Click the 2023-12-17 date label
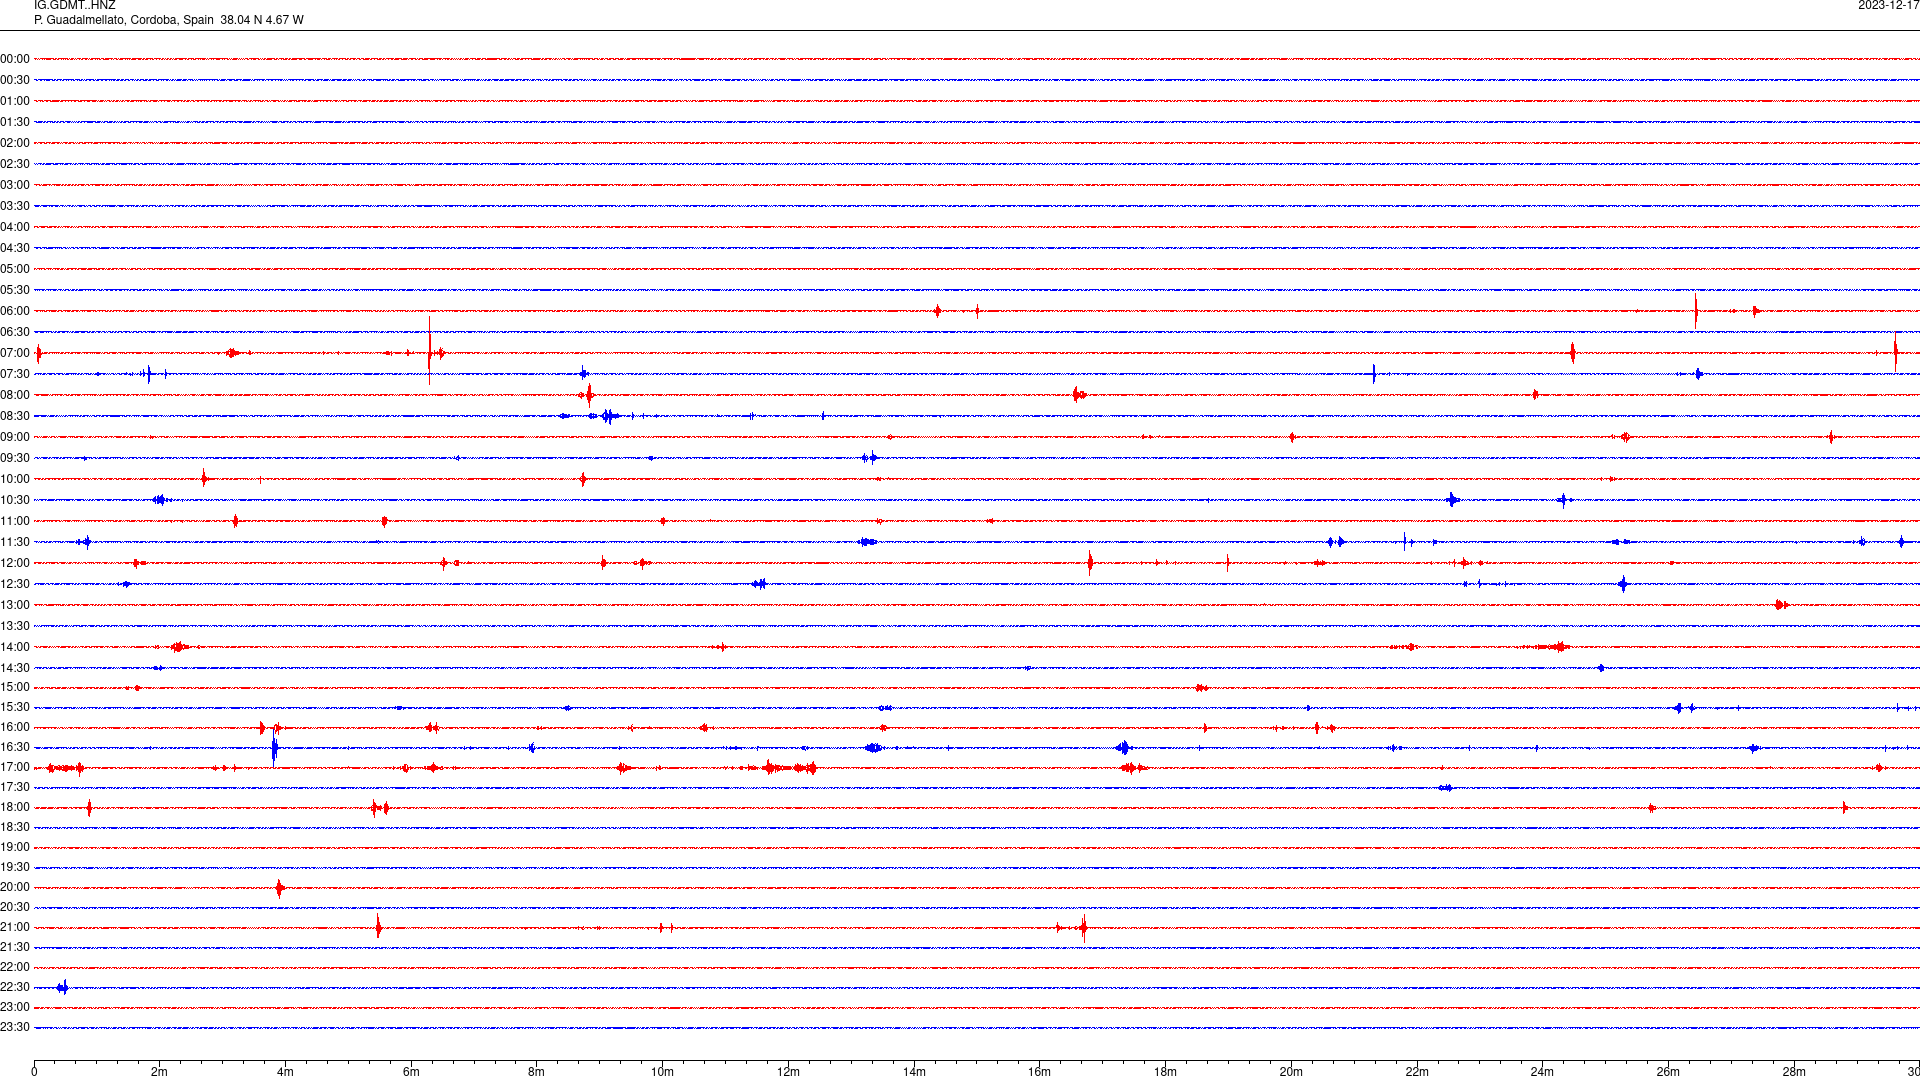The height and width of the screenshot is (1080, 1920). click(1888, 6)
